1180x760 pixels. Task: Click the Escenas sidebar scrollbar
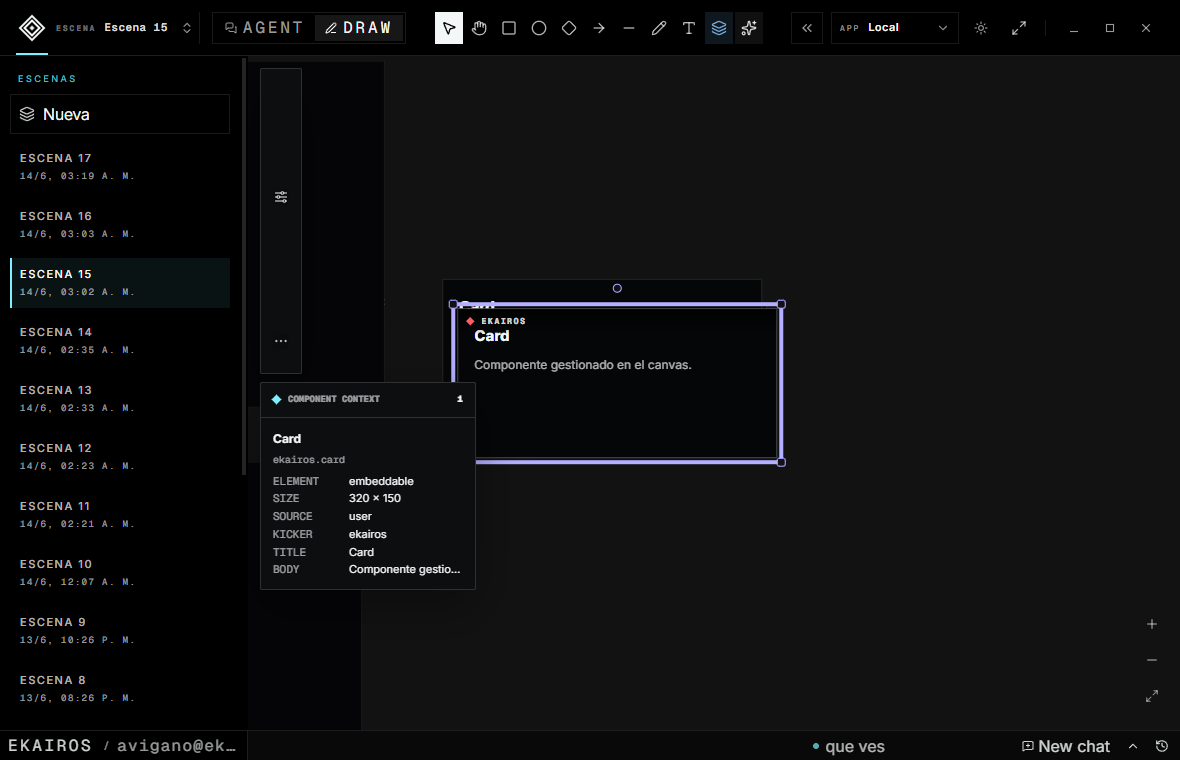243,267
